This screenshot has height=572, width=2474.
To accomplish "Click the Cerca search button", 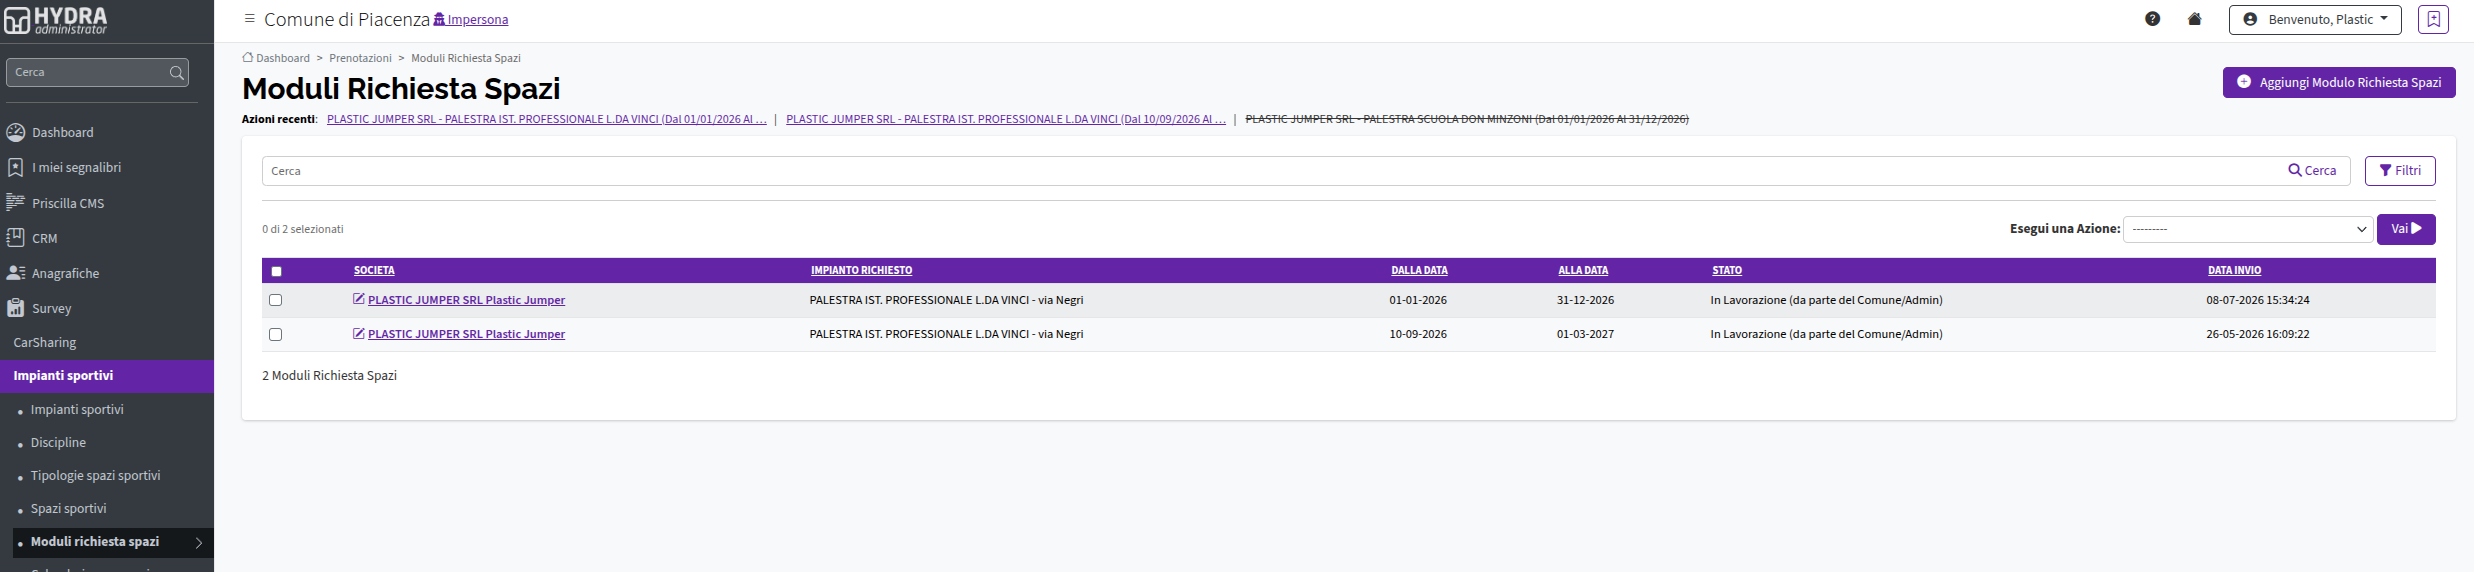I will coord(2312,171).
